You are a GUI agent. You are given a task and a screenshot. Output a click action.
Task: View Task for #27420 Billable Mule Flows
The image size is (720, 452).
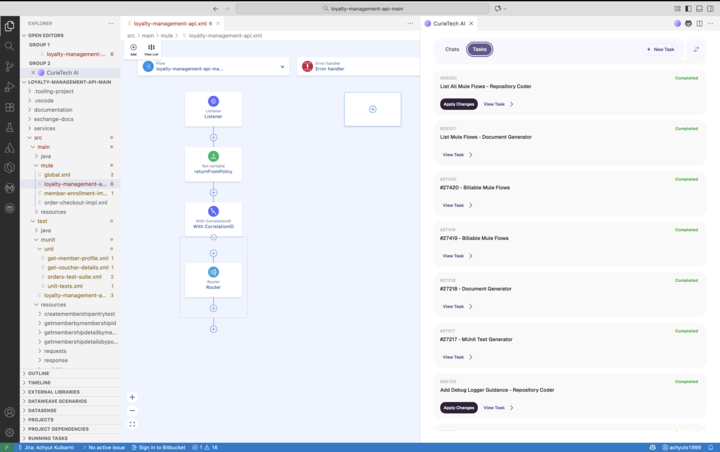[x=457, y=205]
